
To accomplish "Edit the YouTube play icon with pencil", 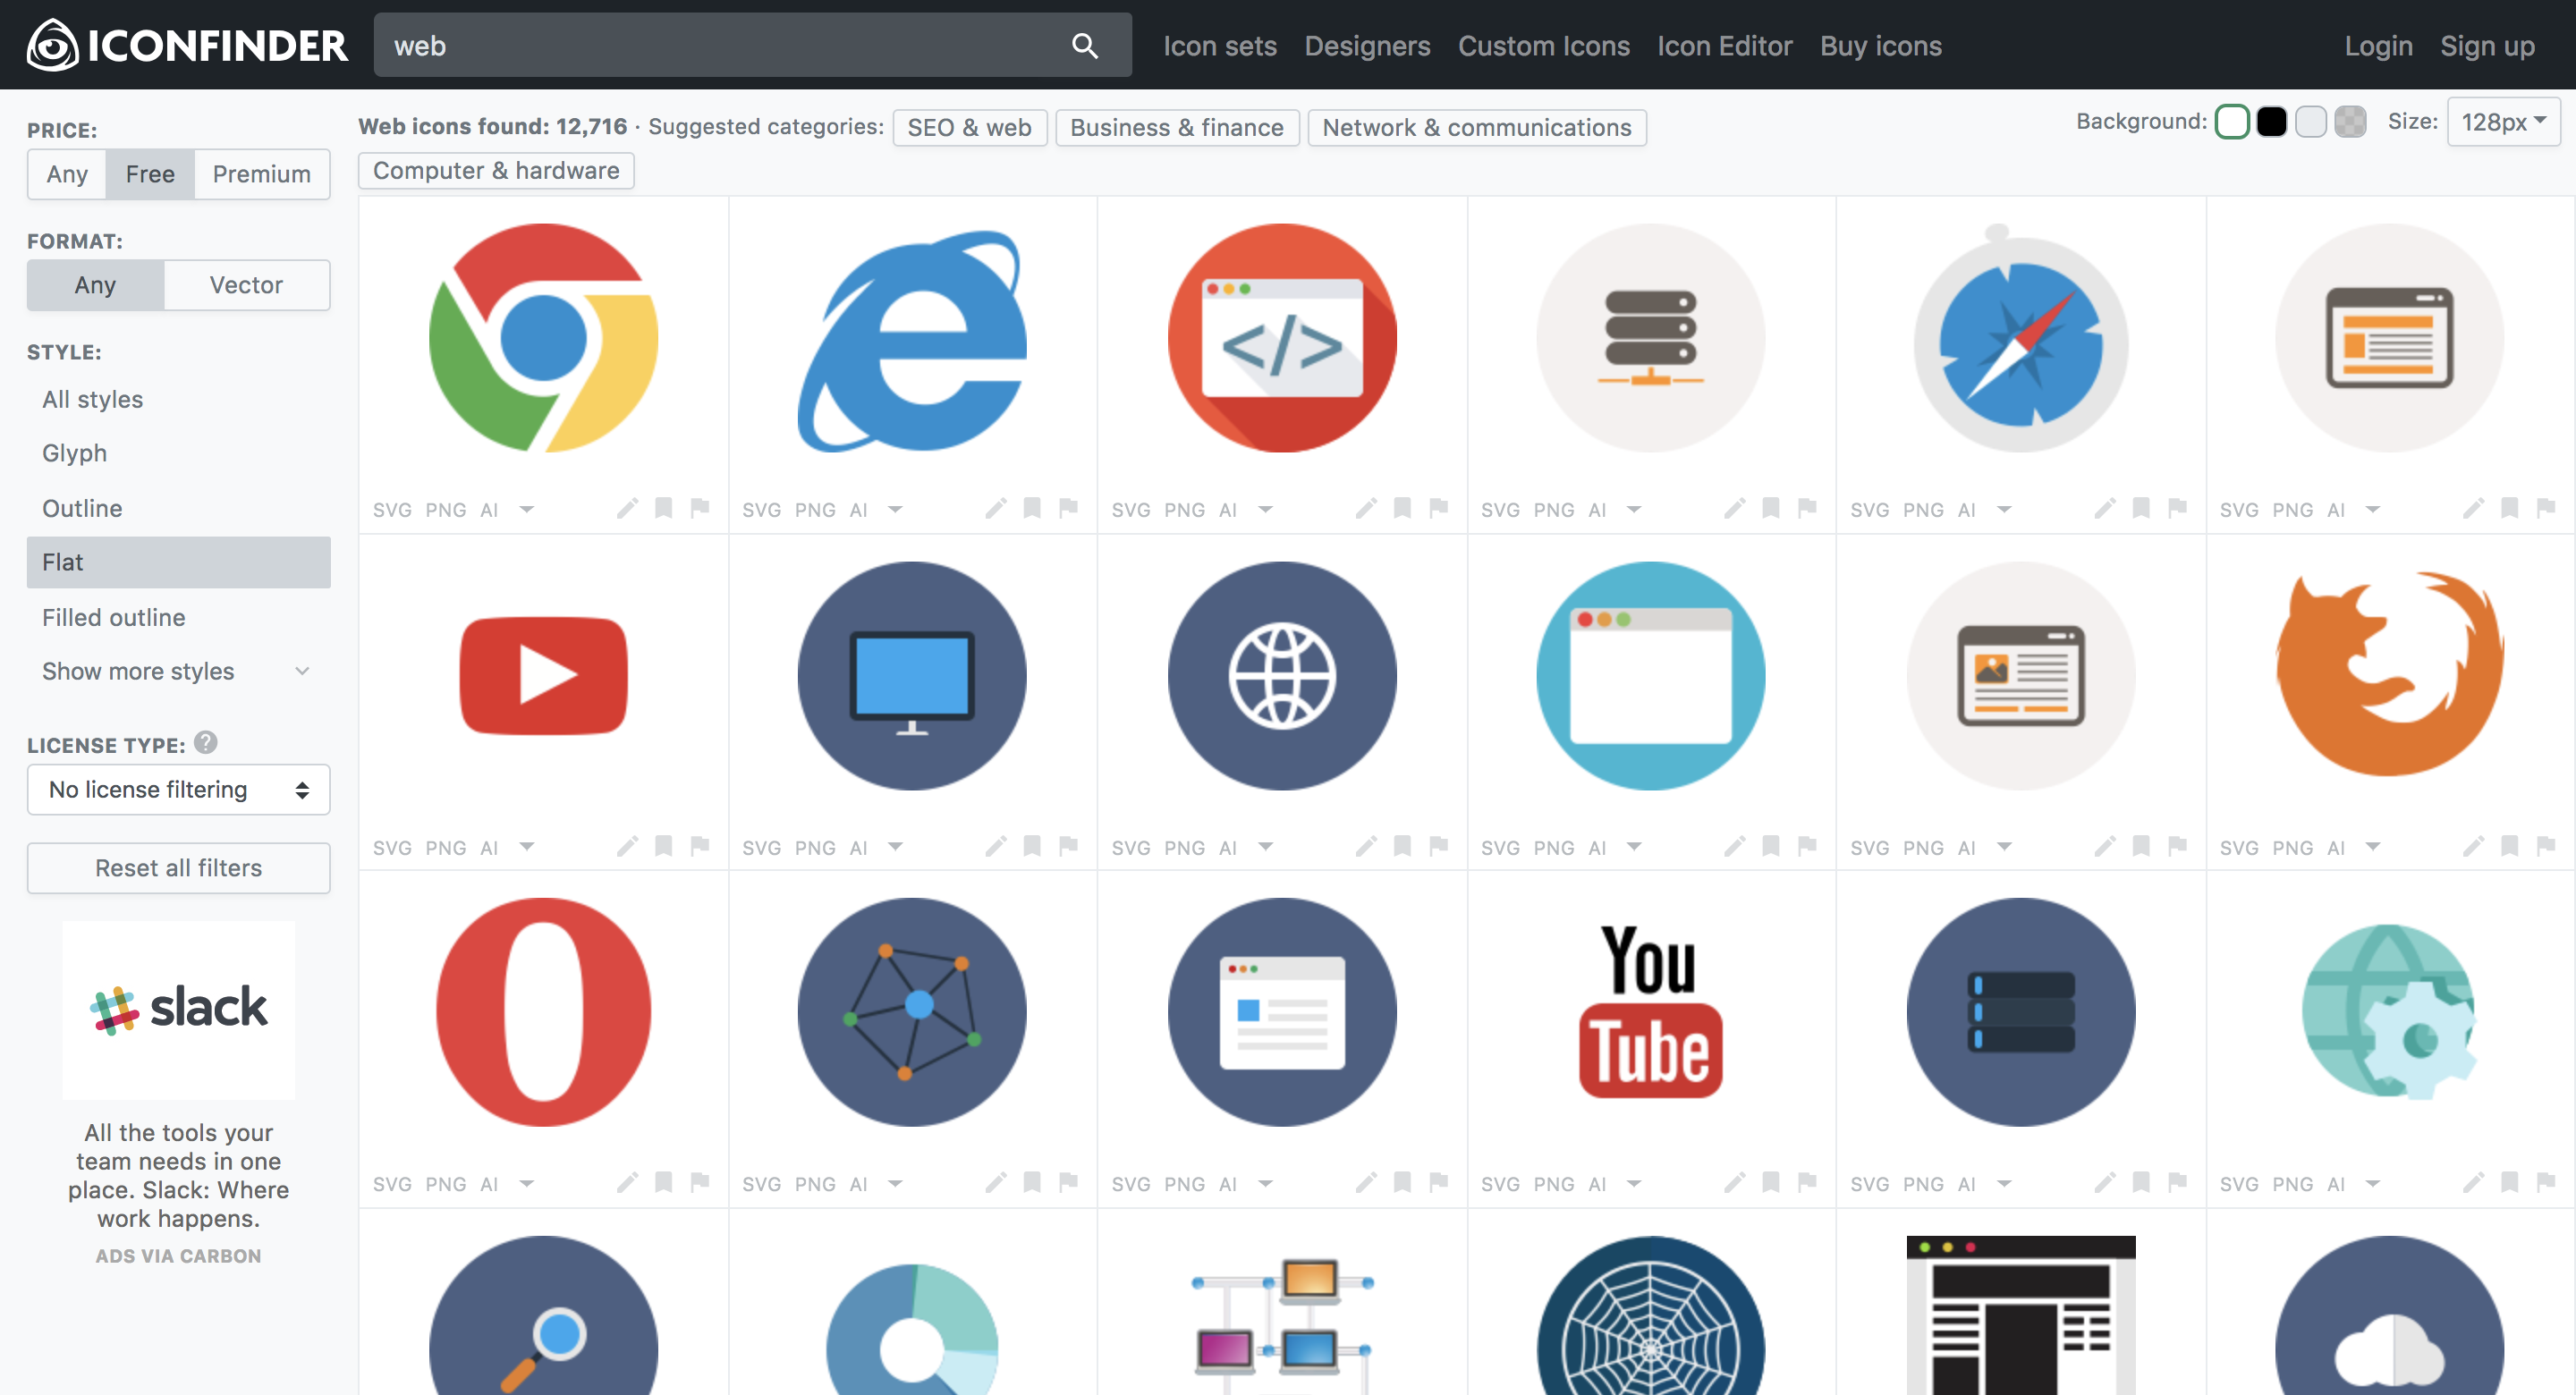I will point(627,846).
